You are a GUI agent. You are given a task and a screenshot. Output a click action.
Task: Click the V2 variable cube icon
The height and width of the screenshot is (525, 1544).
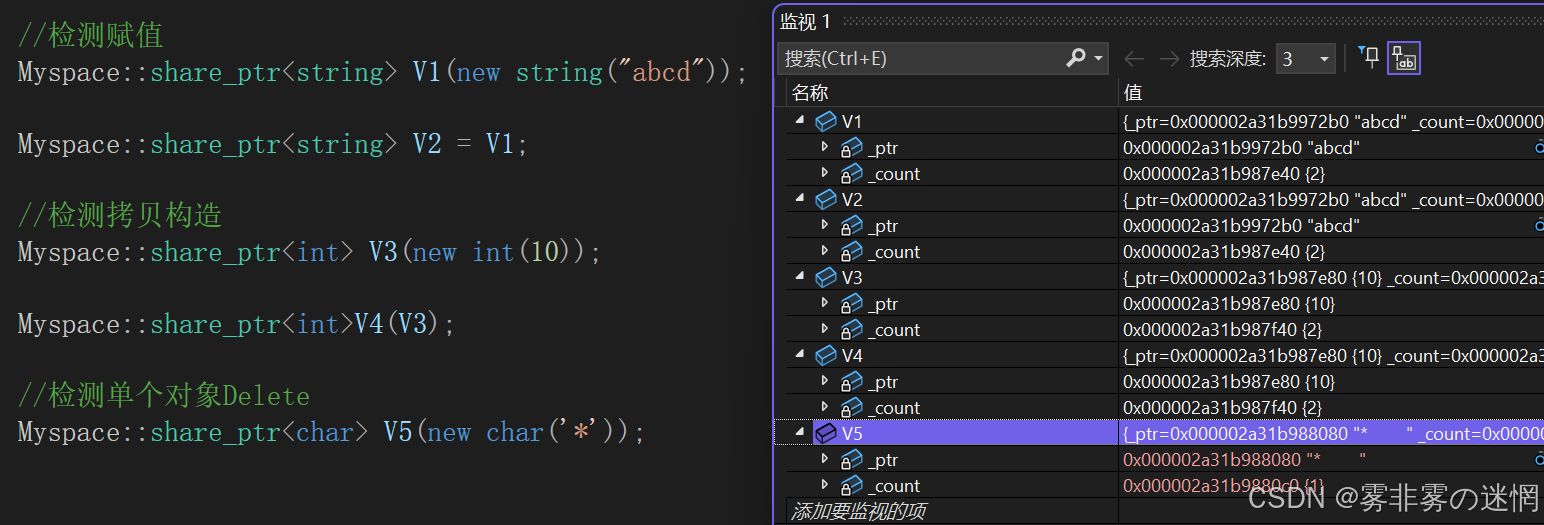coord(826,199)
